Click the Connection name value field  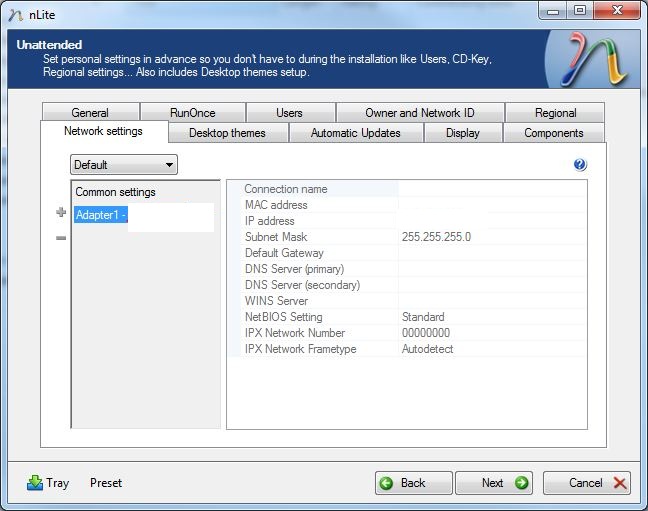coord(492,189)
